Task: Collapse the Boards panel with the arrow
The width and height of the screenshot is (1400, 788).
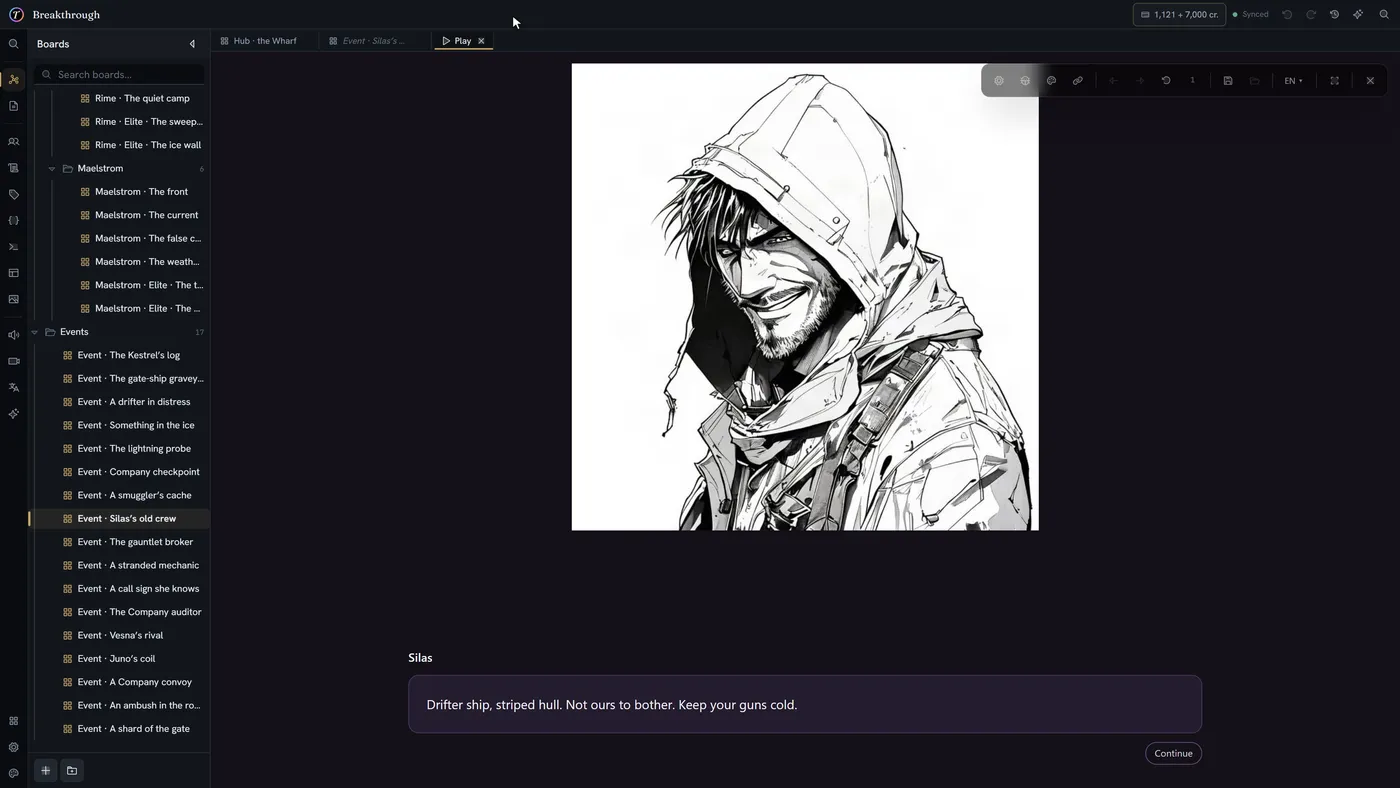Action: click(x=192, y=44)
